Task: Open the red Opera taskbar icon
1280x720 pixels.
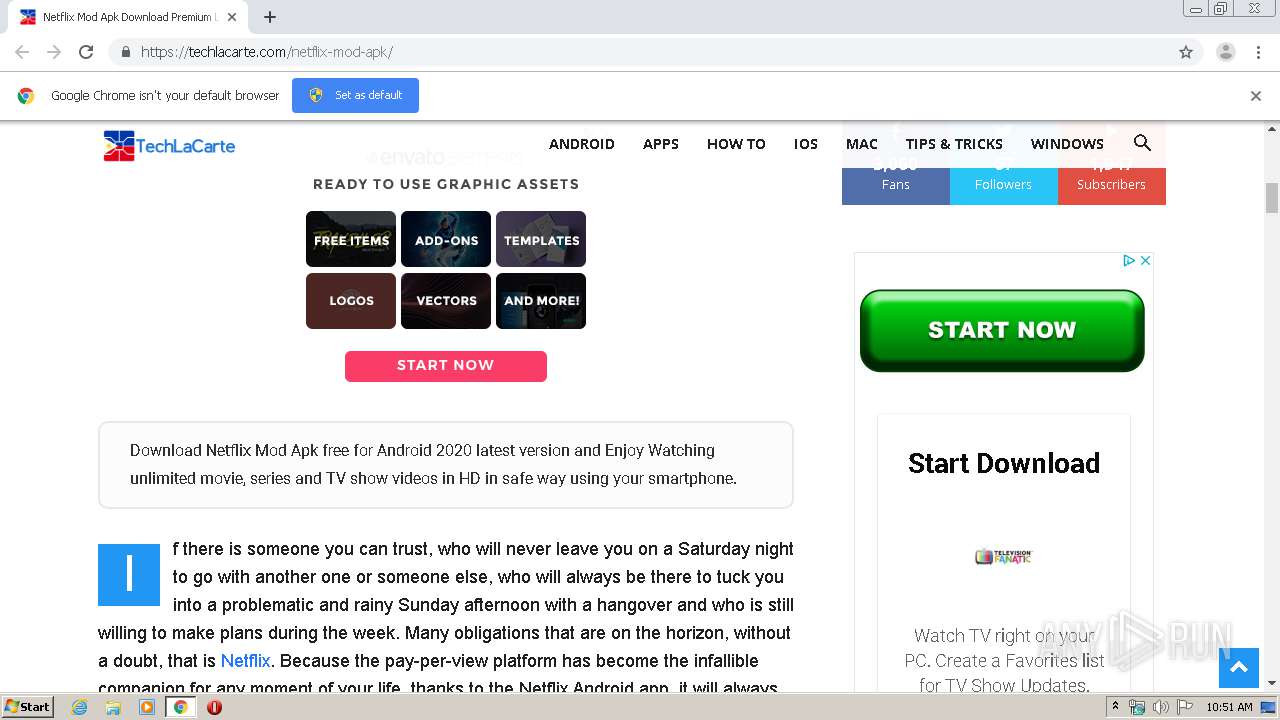Action: pos(214,707)
